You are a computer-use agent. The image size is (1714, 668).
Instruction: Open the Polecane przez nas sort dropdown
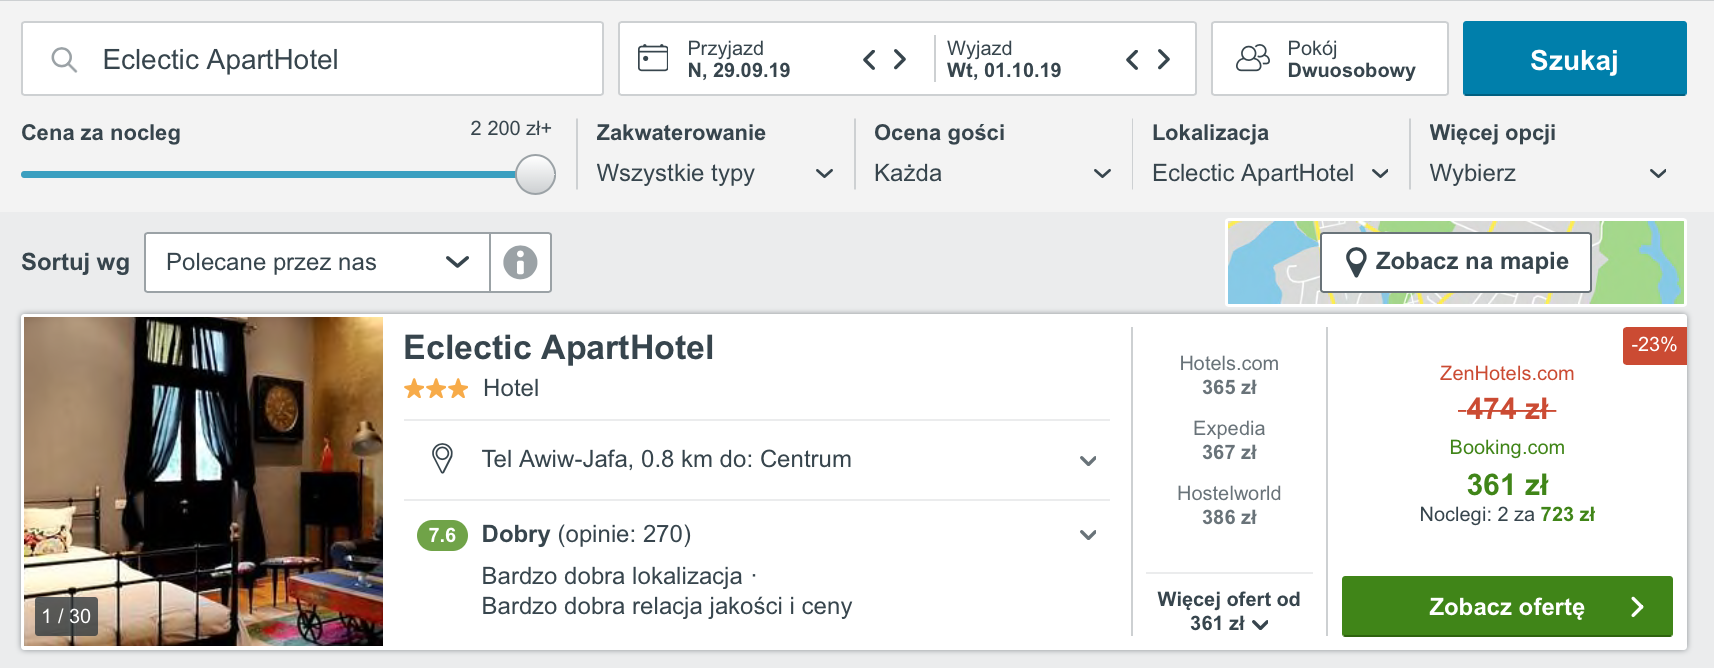(317, 262)
